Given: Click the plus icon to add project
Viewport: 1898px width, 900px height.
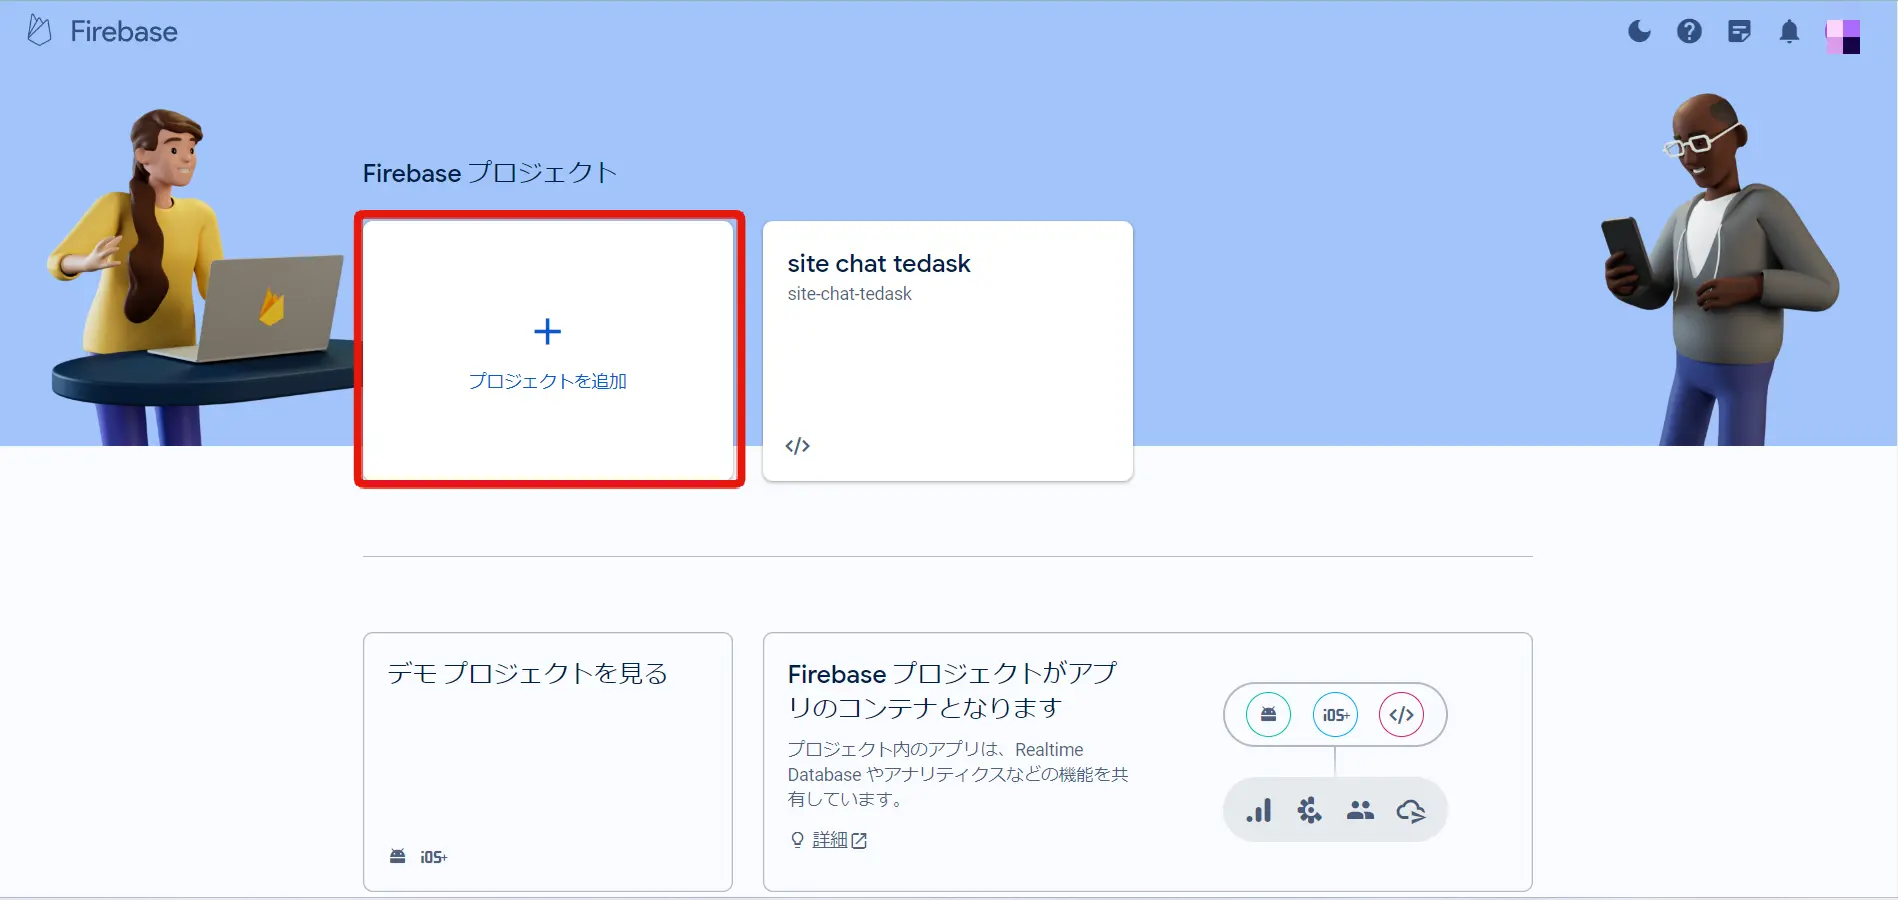Looking at the screenshot, I should 547,331.
